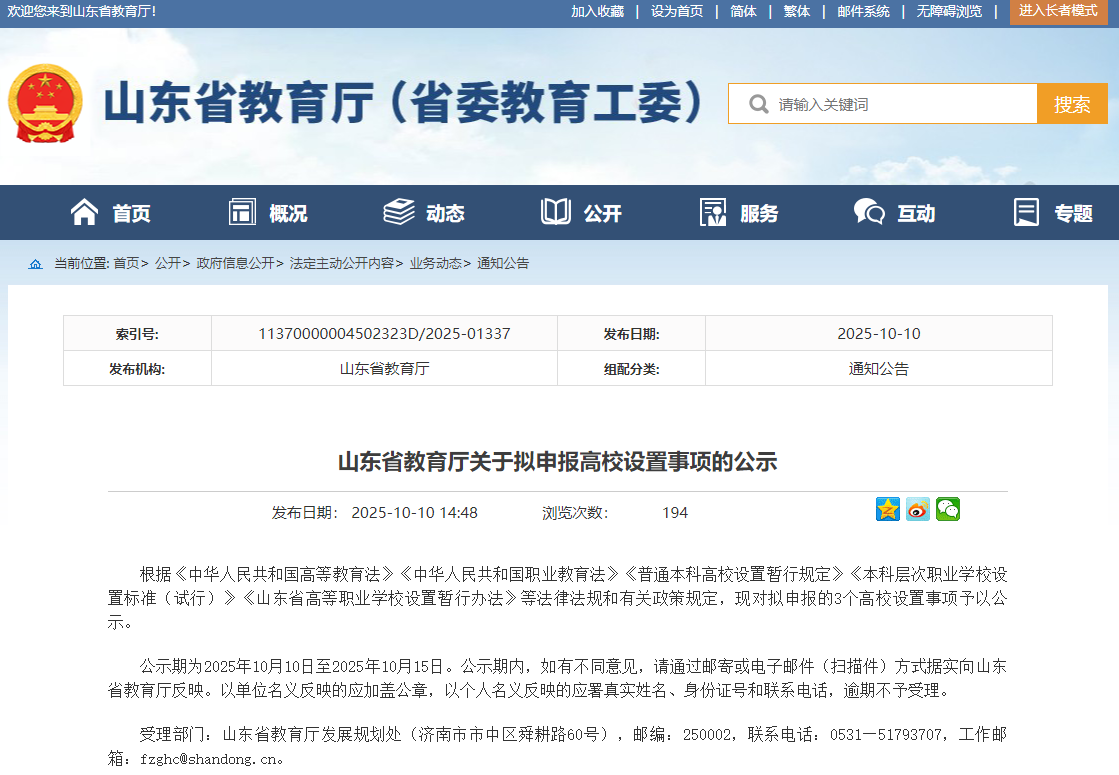
Task: Open 邮件系统 mail system link
Action: 863,11
